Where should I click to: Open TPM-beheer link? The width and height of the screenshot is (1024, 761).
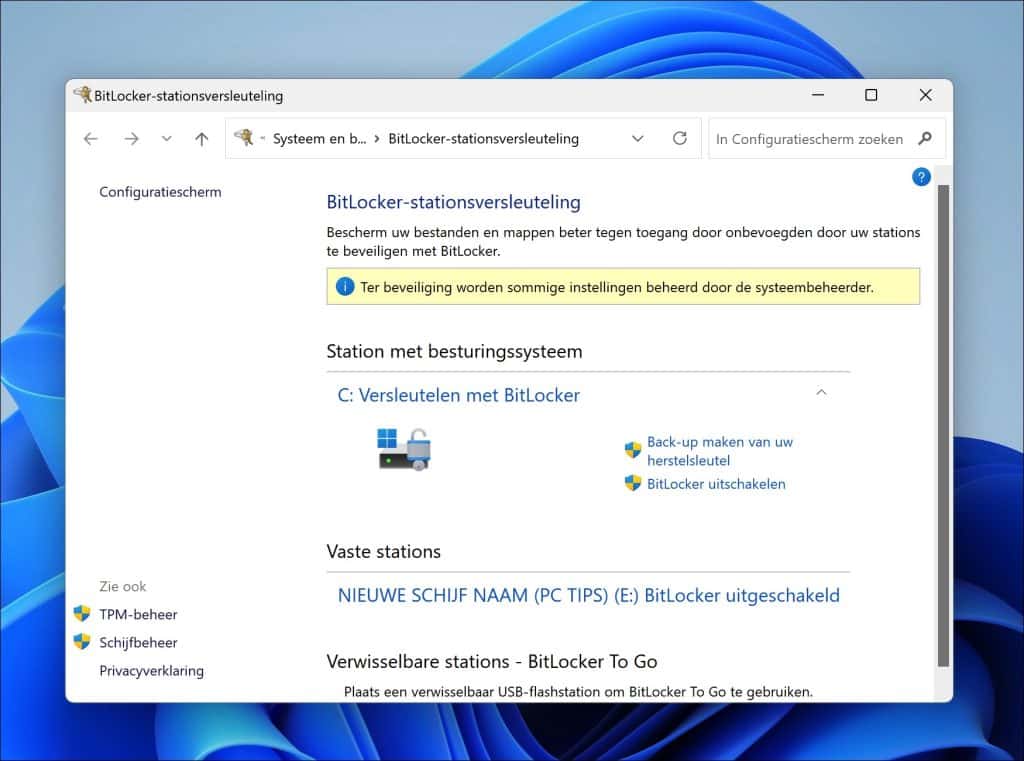pyautogui.click(x=138, y=615)
